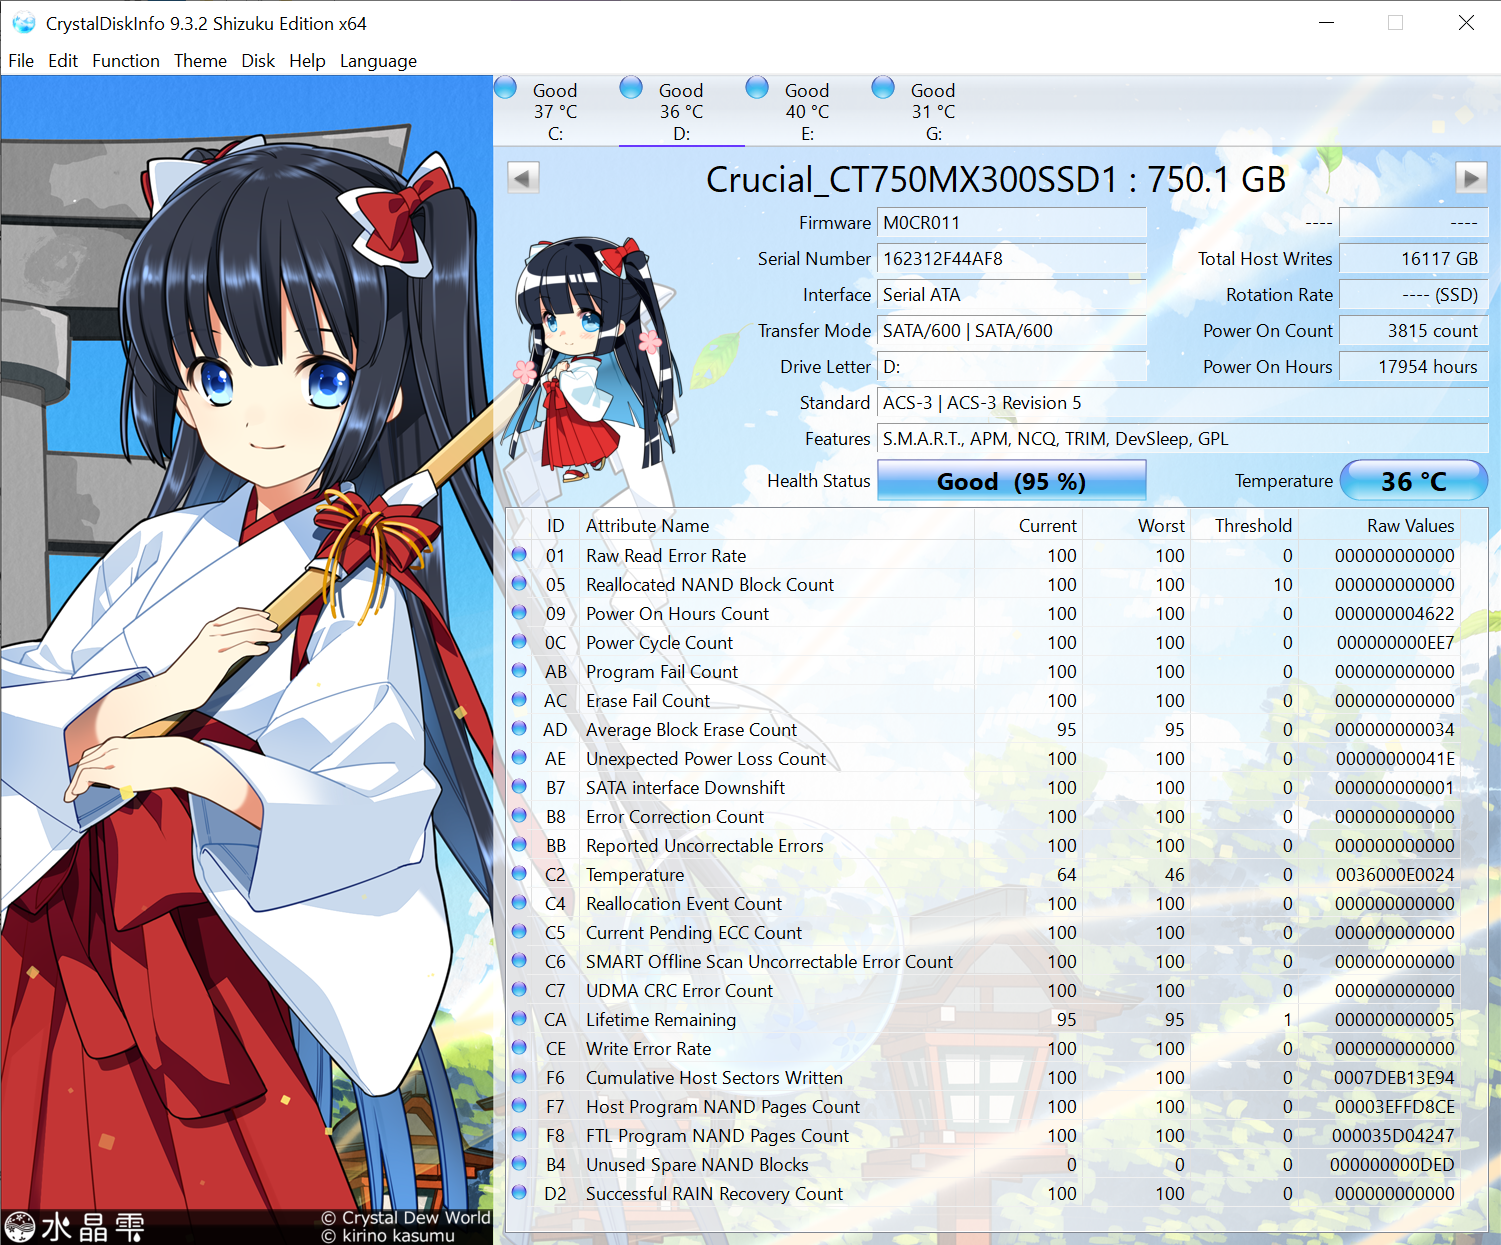This screenshot has height=1245, width=1501.
Task: Click the indicator beside UDMA CRC Error Count
Action: pos(518,990)
